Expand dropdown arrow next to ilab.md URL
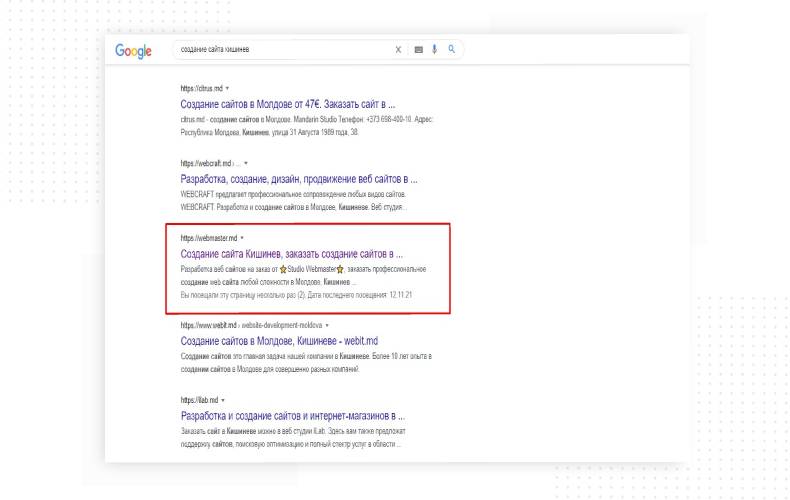Image resolution: width=790 pixels, height=500 pixels. pos(223,400)
